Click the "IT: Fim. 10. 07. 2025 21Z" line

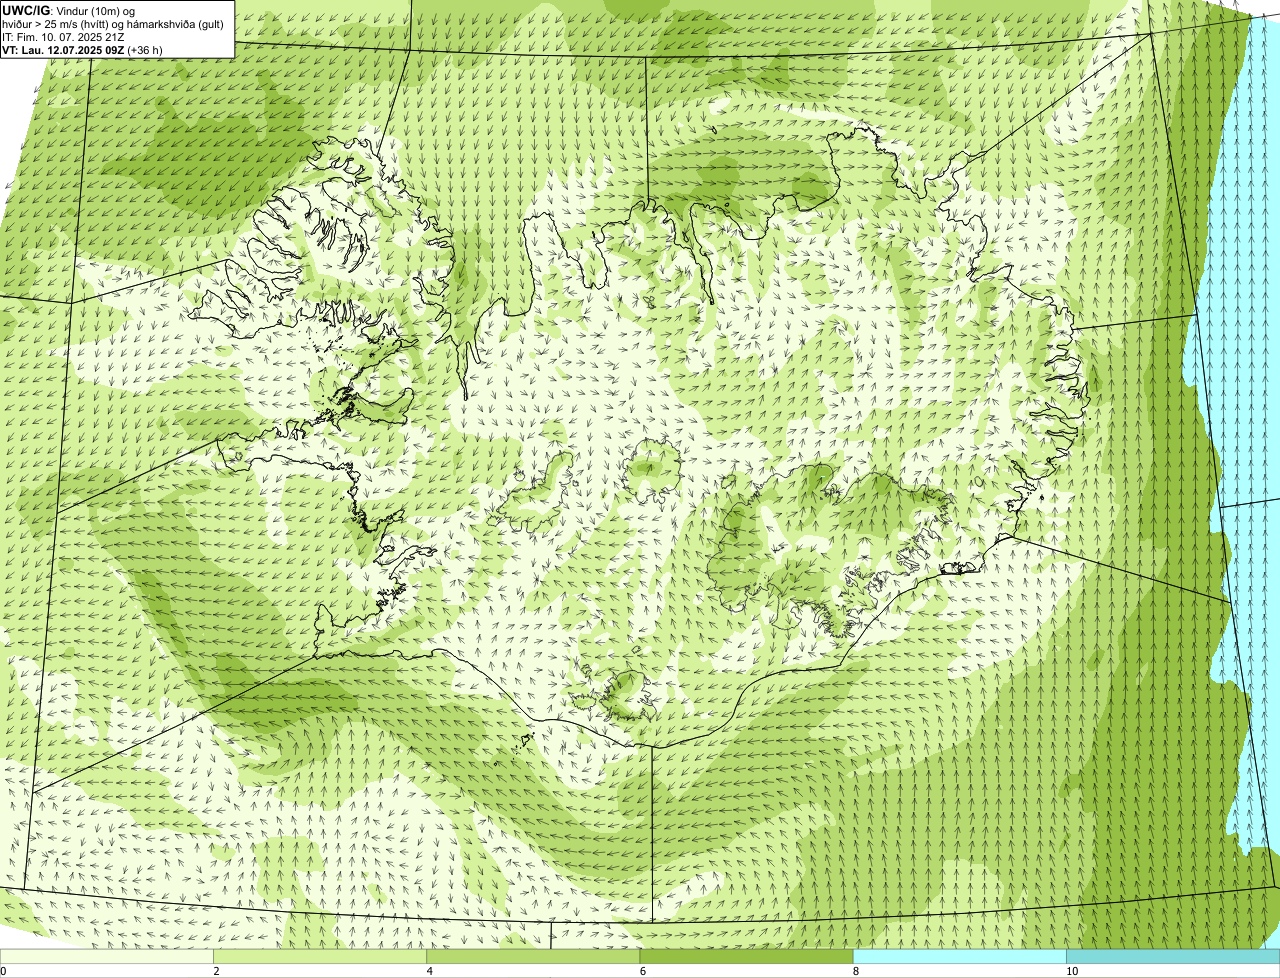(x=63, y=38)
